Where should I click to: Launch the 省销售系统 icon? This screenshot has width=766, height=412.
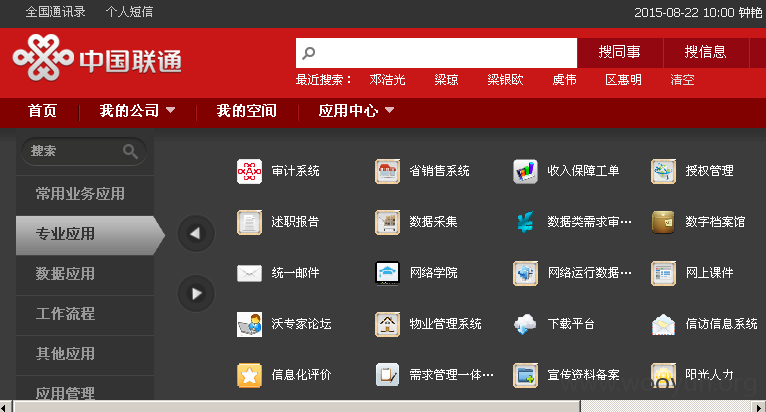pyautogui.click(x=387, y=171)
